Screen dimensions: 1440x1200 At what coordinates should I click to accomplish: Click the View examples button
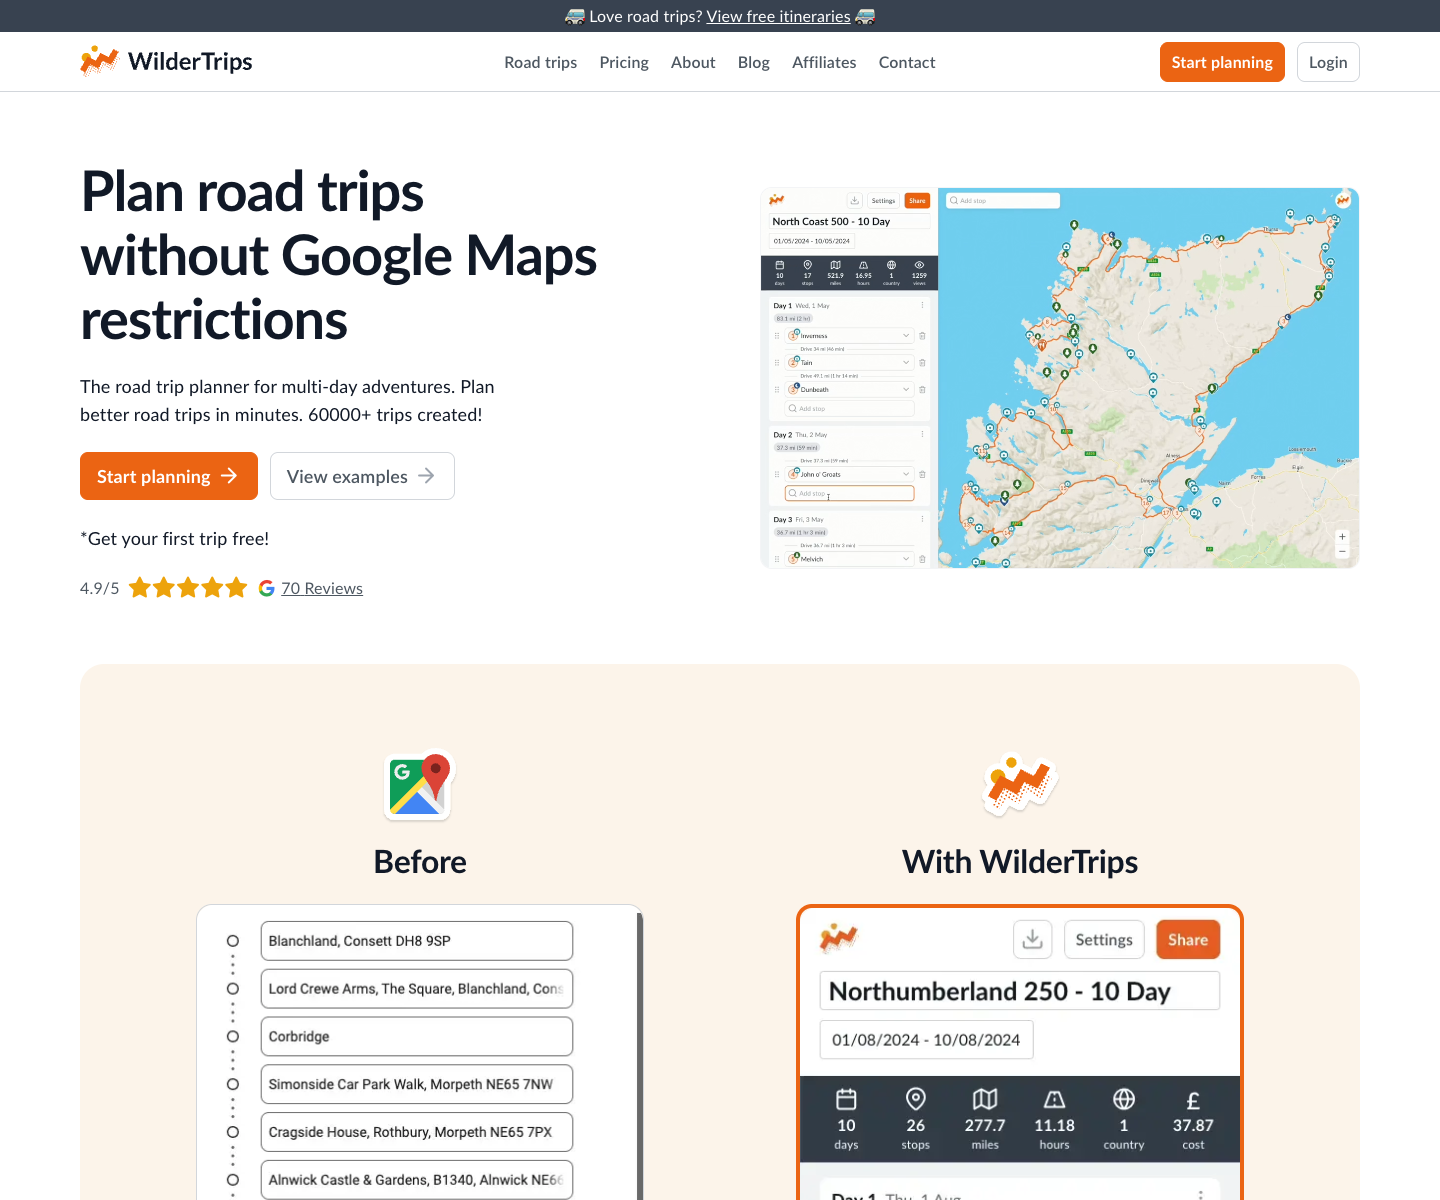click(x=362, y=476)
